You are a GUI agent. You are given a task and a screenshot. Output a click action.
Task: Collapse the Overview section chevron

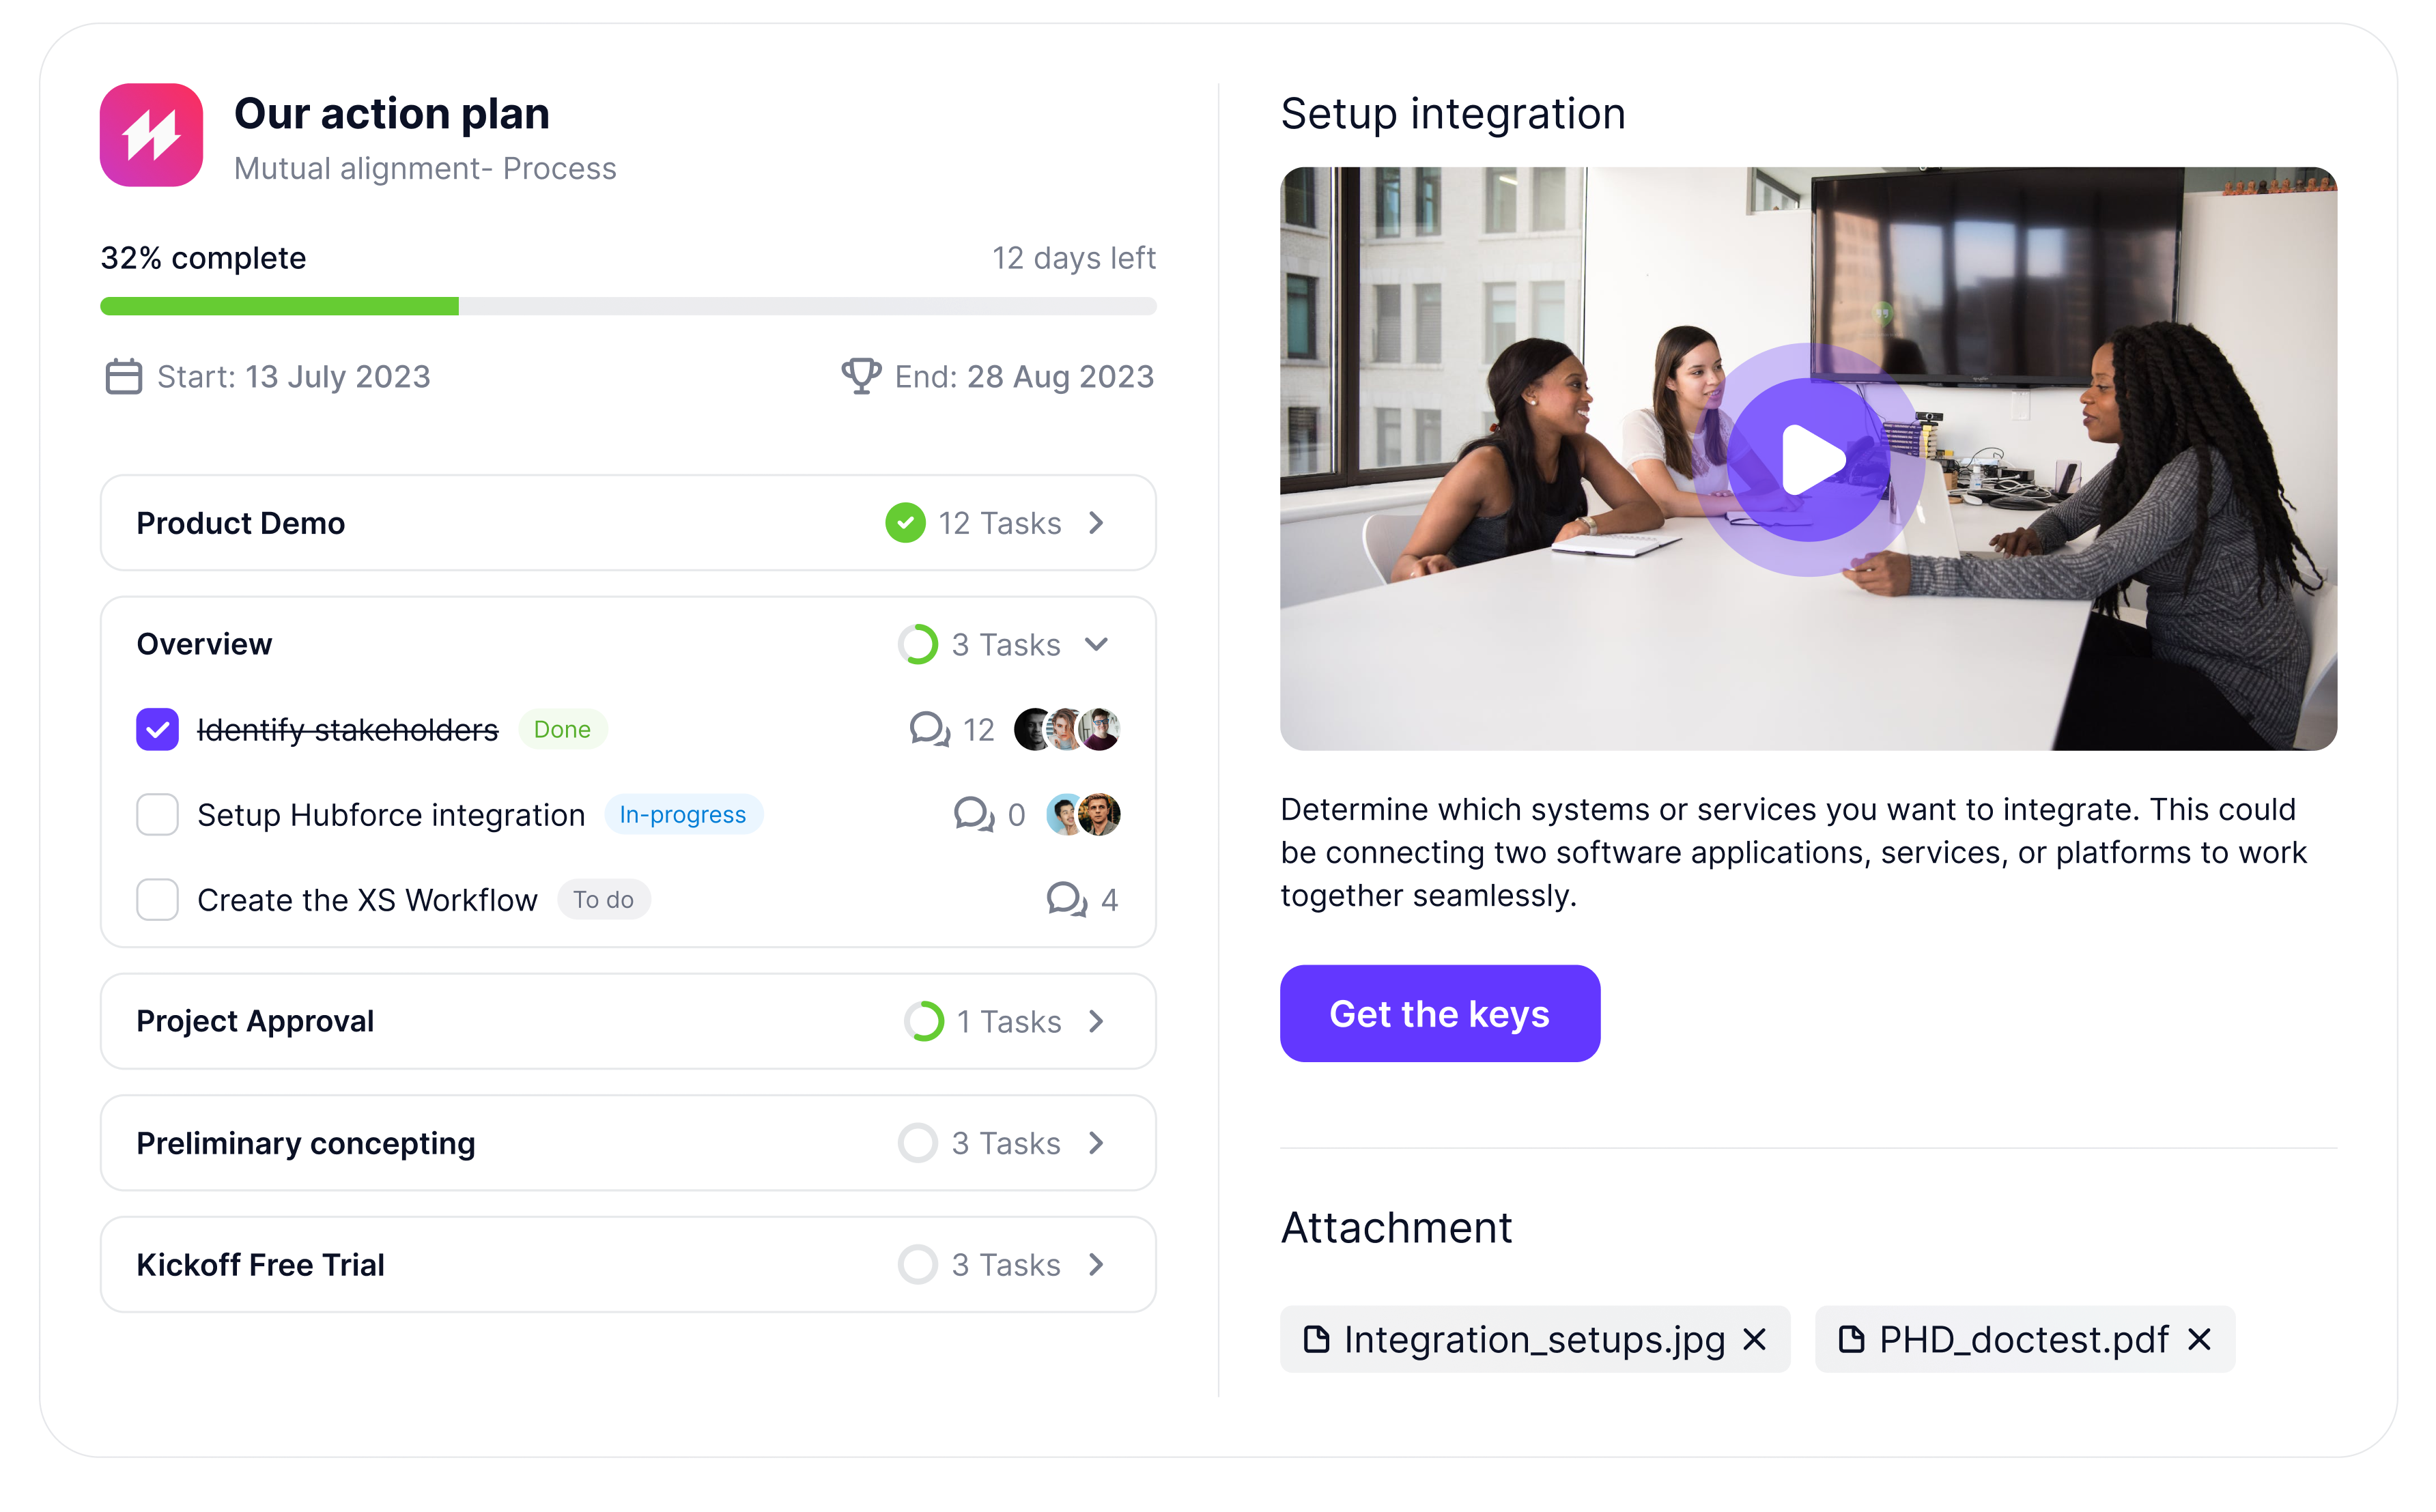(1097, 645)
